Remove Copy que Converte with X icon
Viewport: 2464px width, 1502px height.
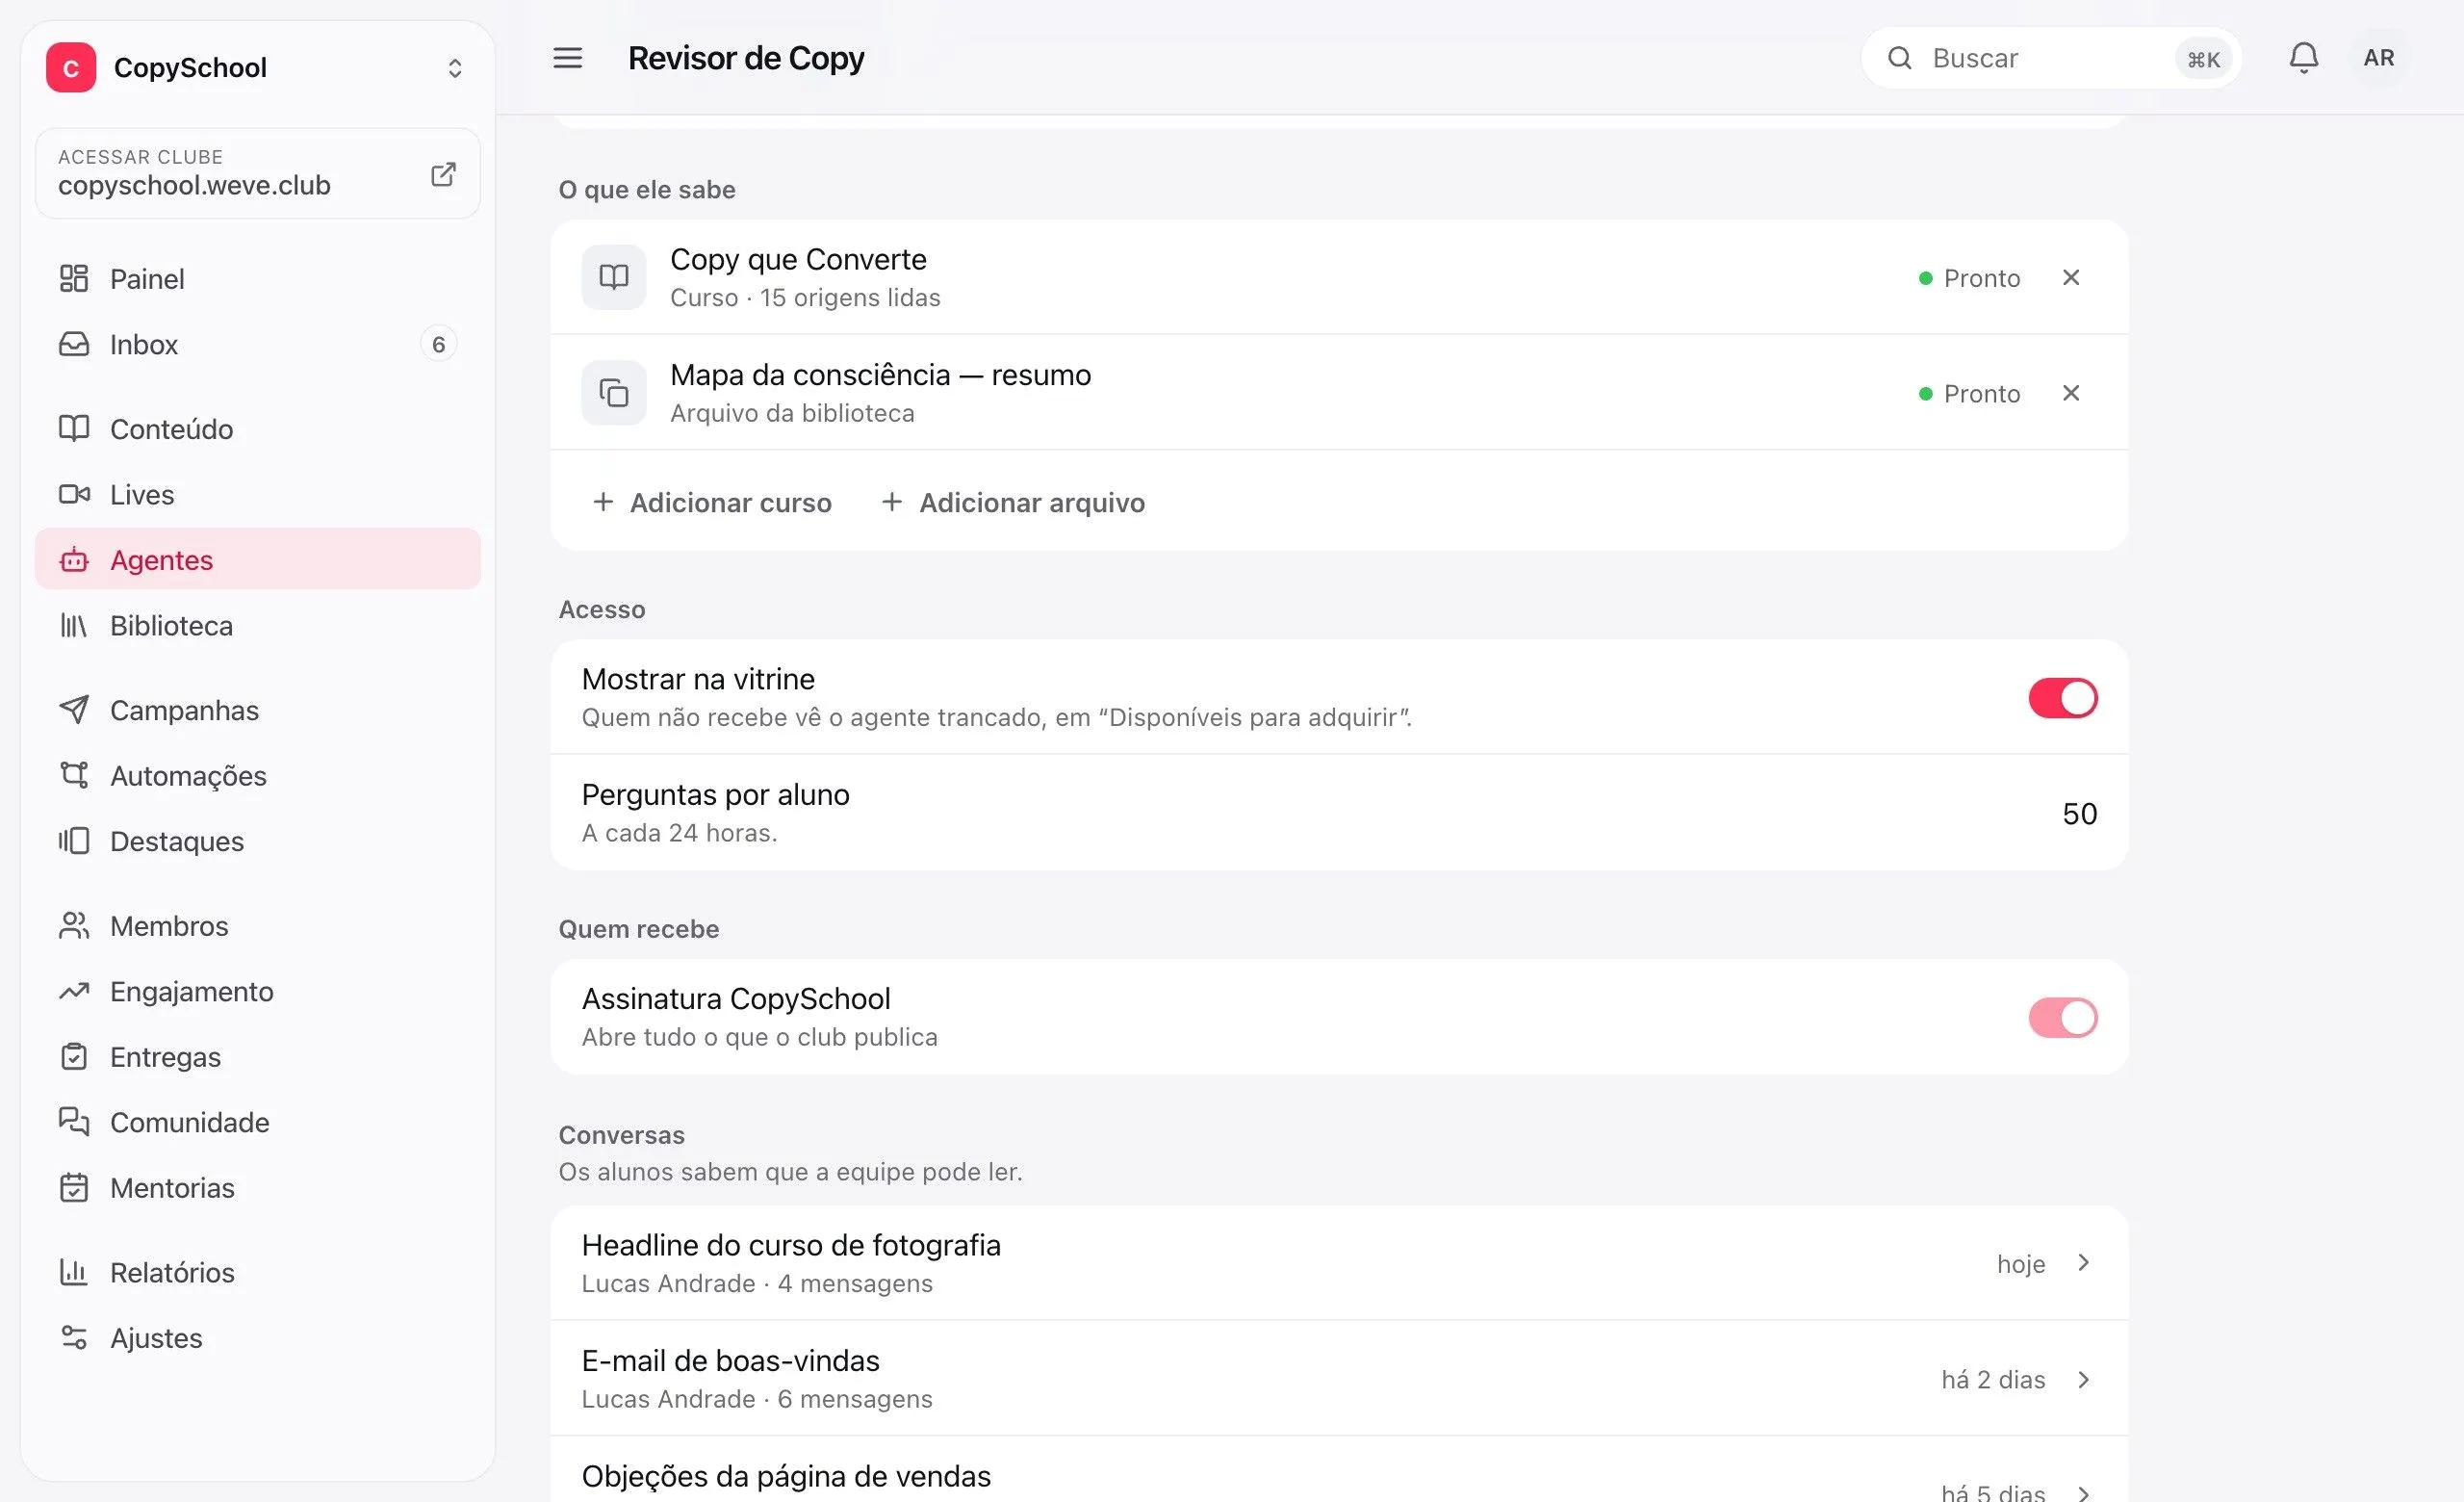2071,277
